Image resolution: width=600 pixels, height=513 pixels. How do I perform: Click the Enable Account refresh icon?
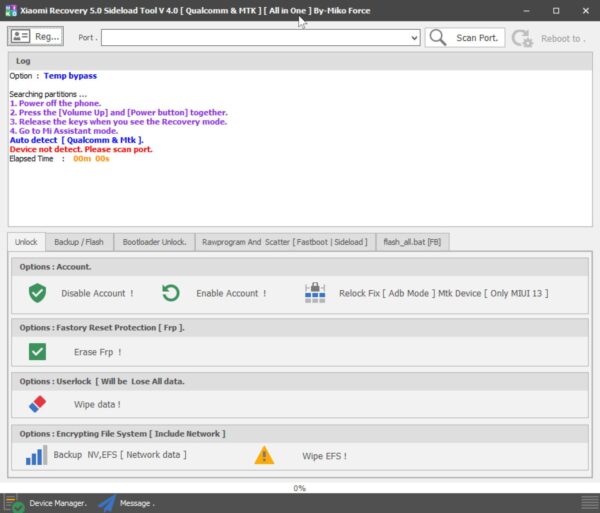[171, 293]
